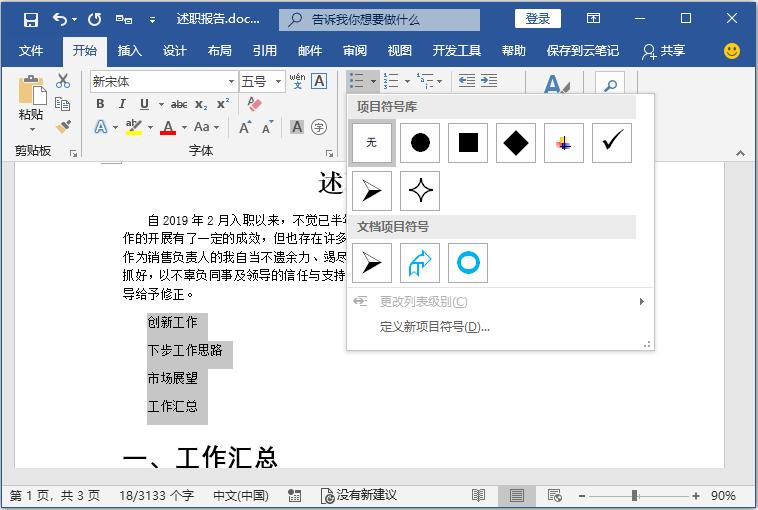The image size is (758, 510).
Task: Toggle Underline formatting
Action: click(x=144, y=103)
